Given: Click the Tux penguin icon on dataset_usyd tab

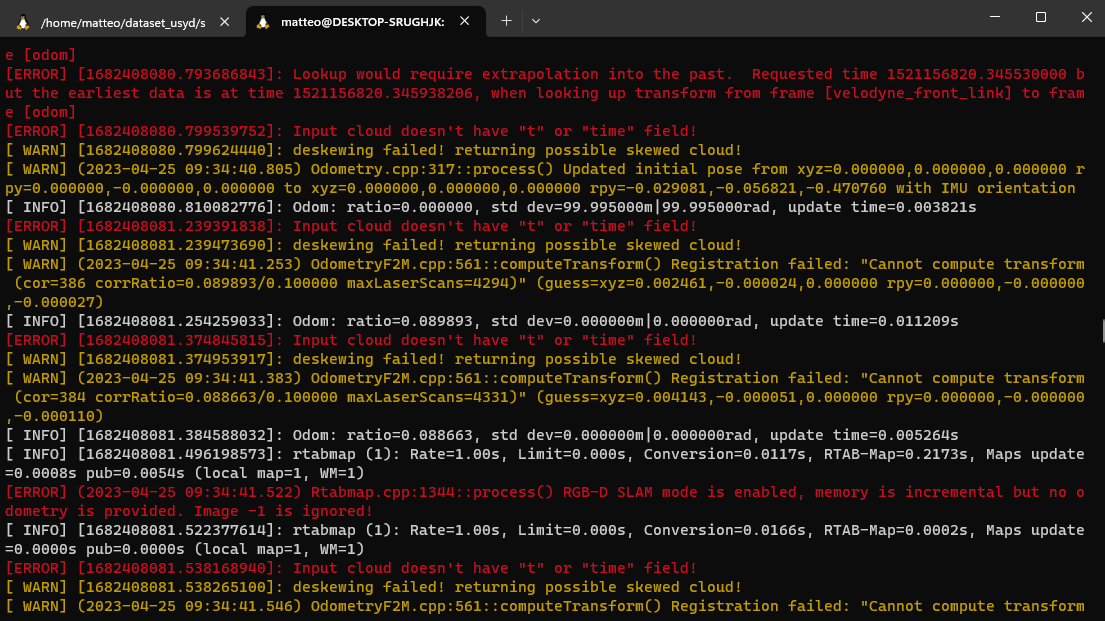Looking at the screenshot, I should click(x=22, y=21).
